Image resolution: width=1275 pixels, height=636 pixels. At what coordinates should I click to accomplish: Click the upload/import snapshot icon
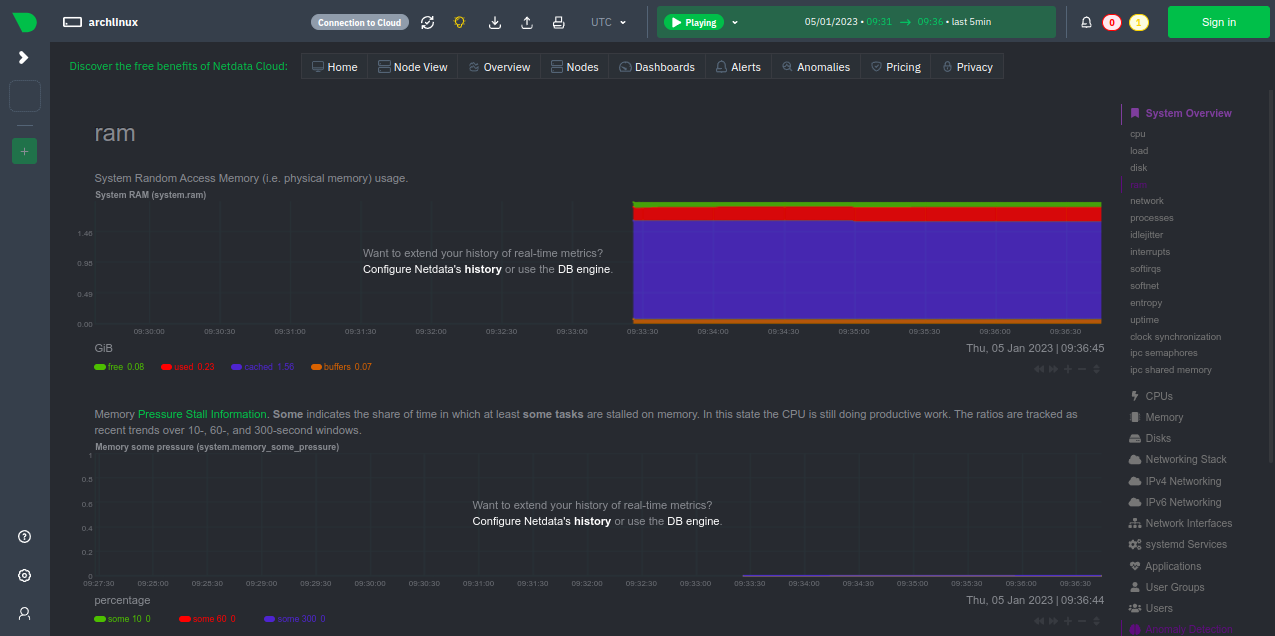coord(527,22)
